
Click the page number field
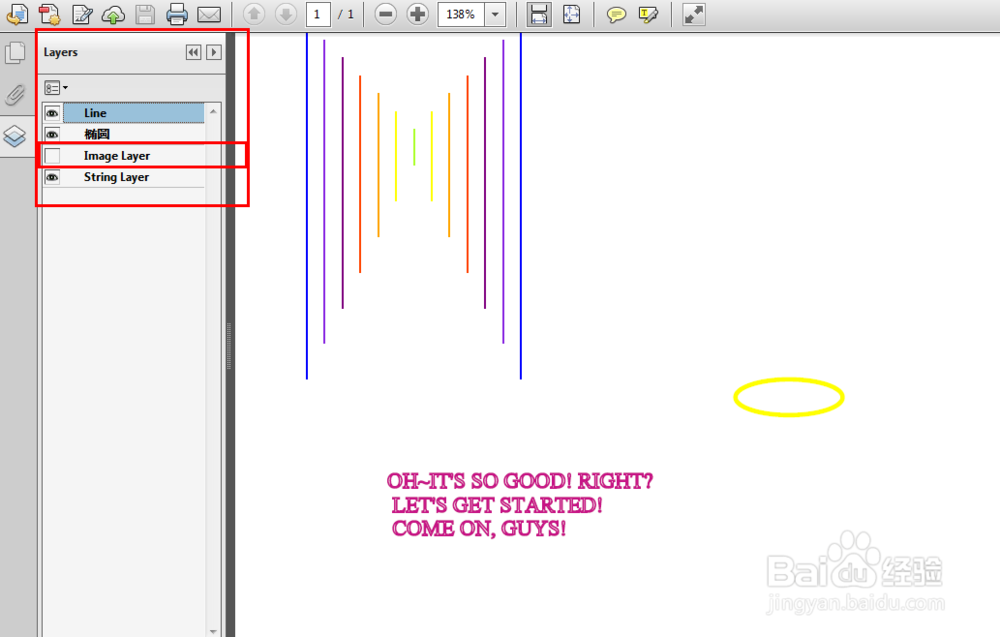tap(318, 14)
